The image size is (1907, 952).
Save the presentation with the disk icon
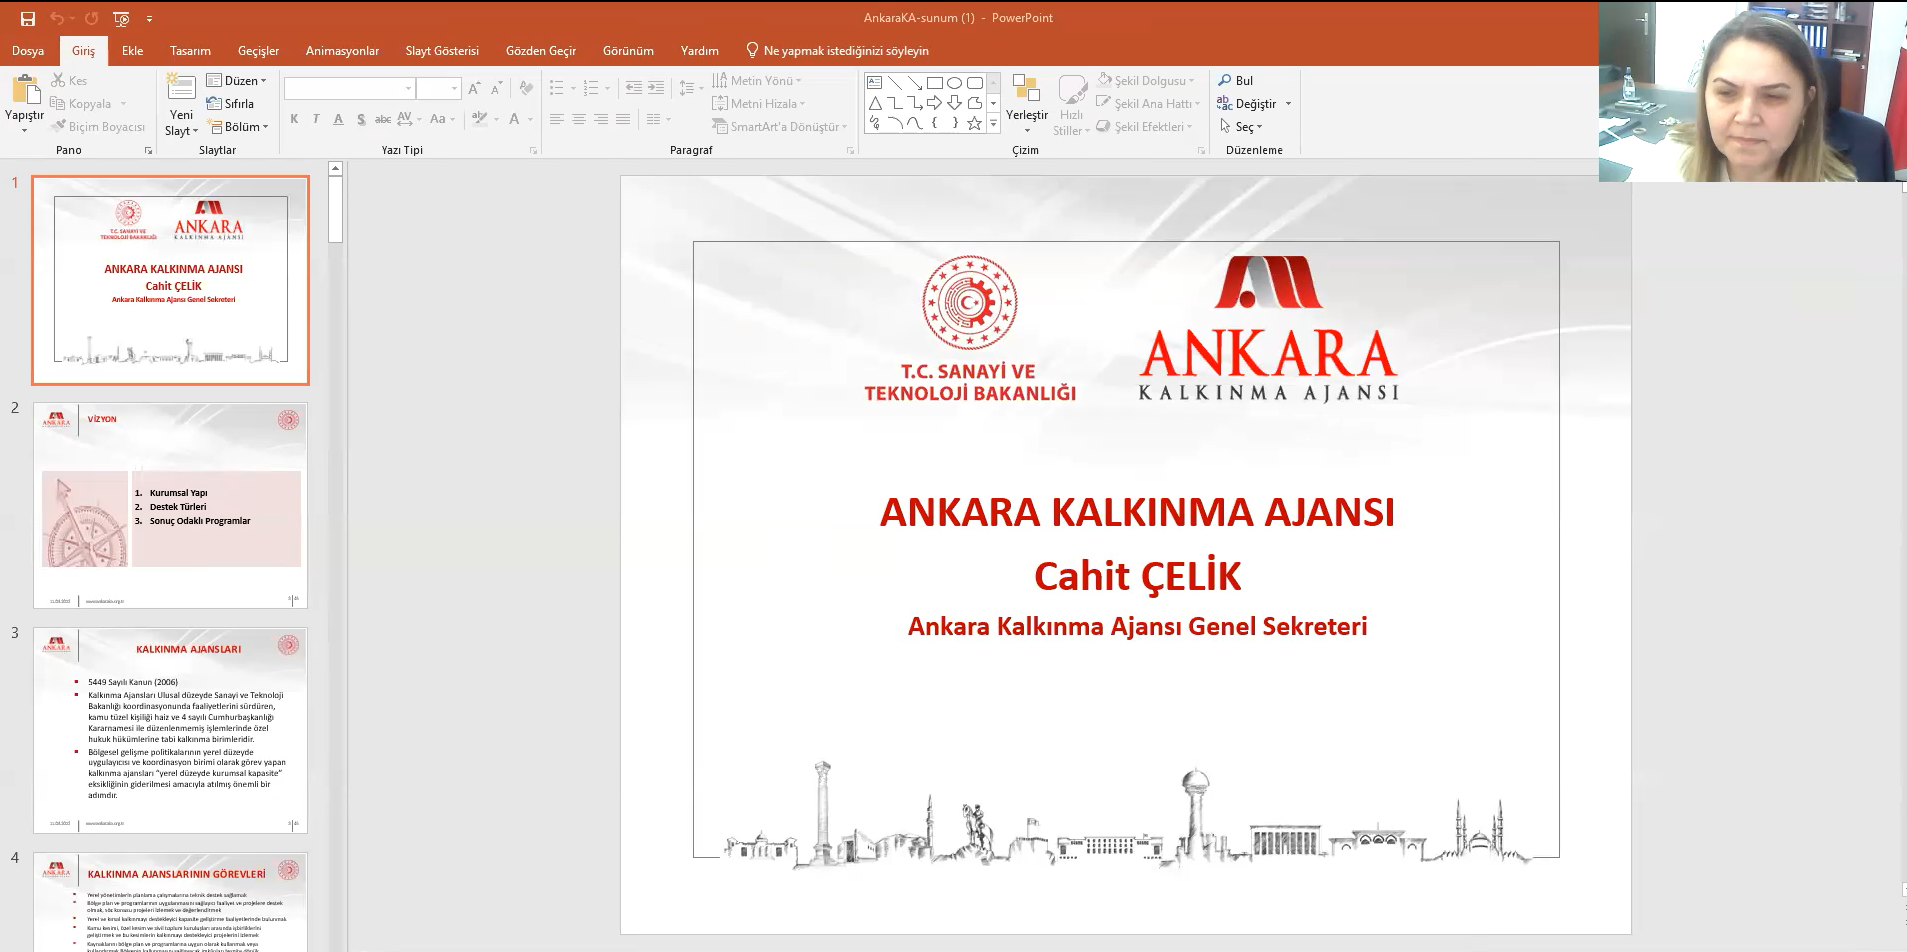(x=28, y=18)
